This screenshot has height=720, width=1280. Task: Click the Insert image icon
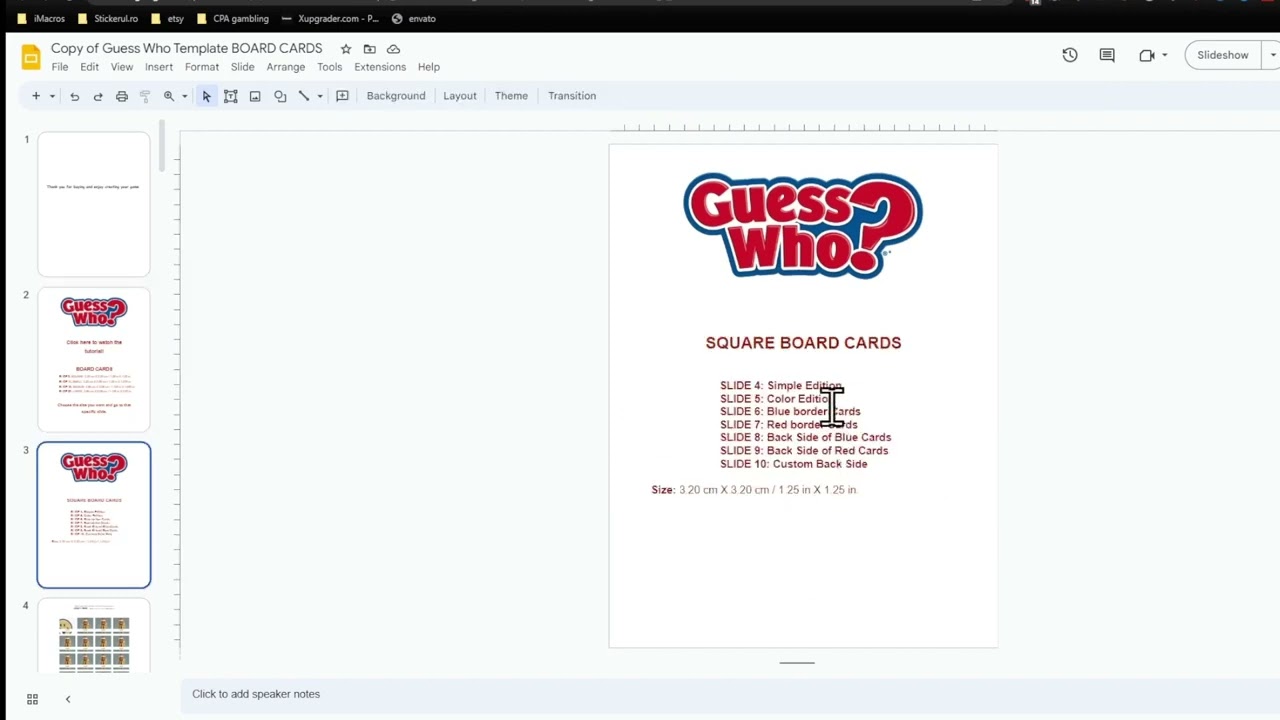pyautogui.click(x=255, y=96)
